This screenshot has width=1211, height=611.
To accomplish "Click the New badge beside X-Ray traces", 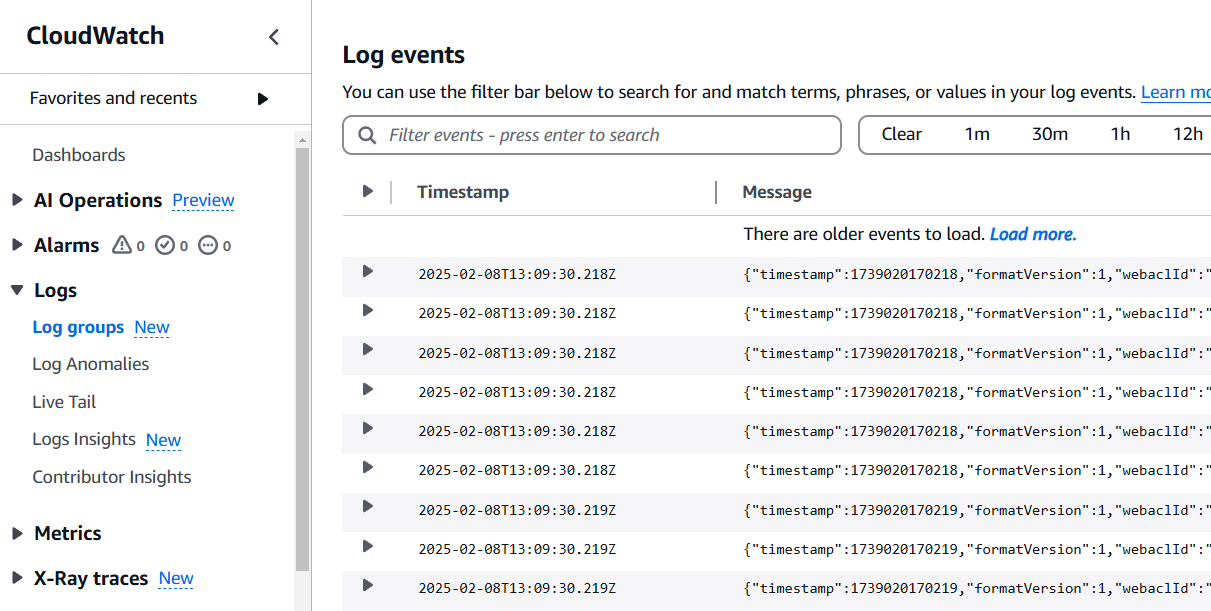I will tap(176, 578).
